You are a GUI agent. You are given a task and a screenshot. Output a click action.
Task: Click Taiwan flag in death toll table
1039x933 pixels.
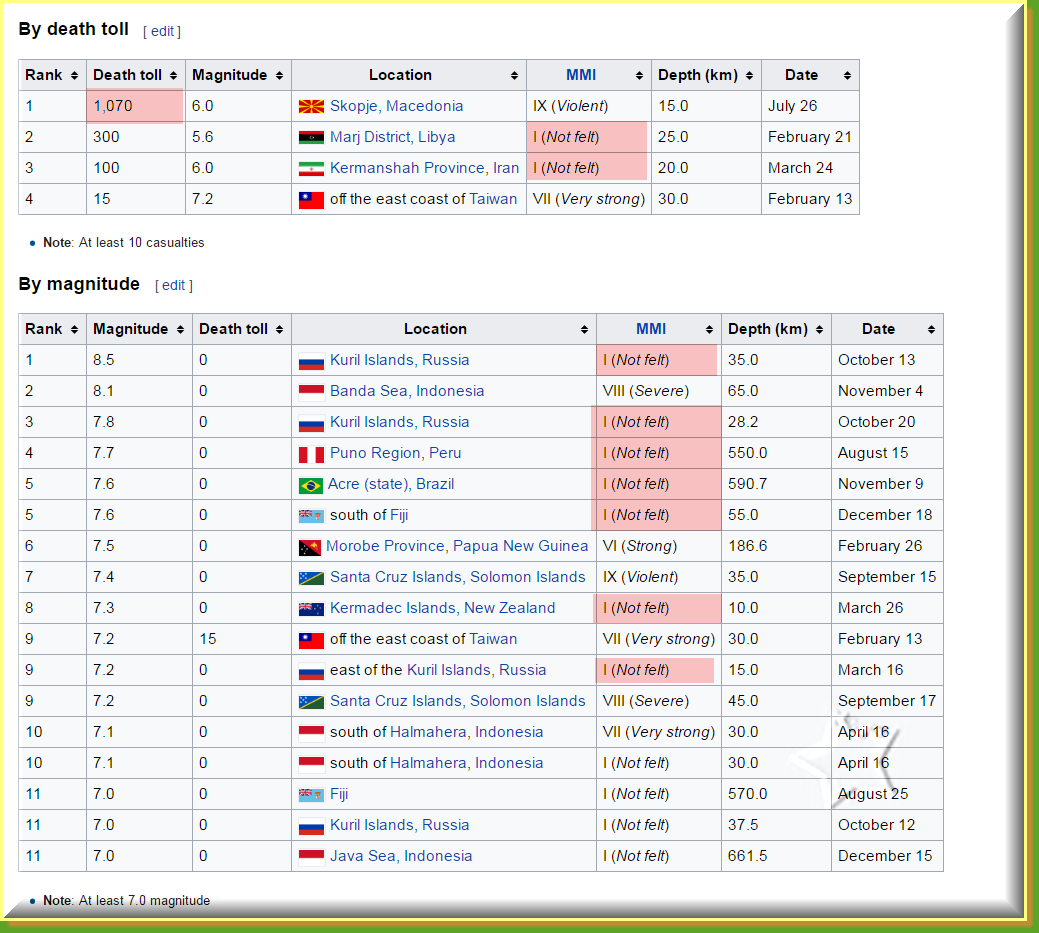[x=311, y=199]
